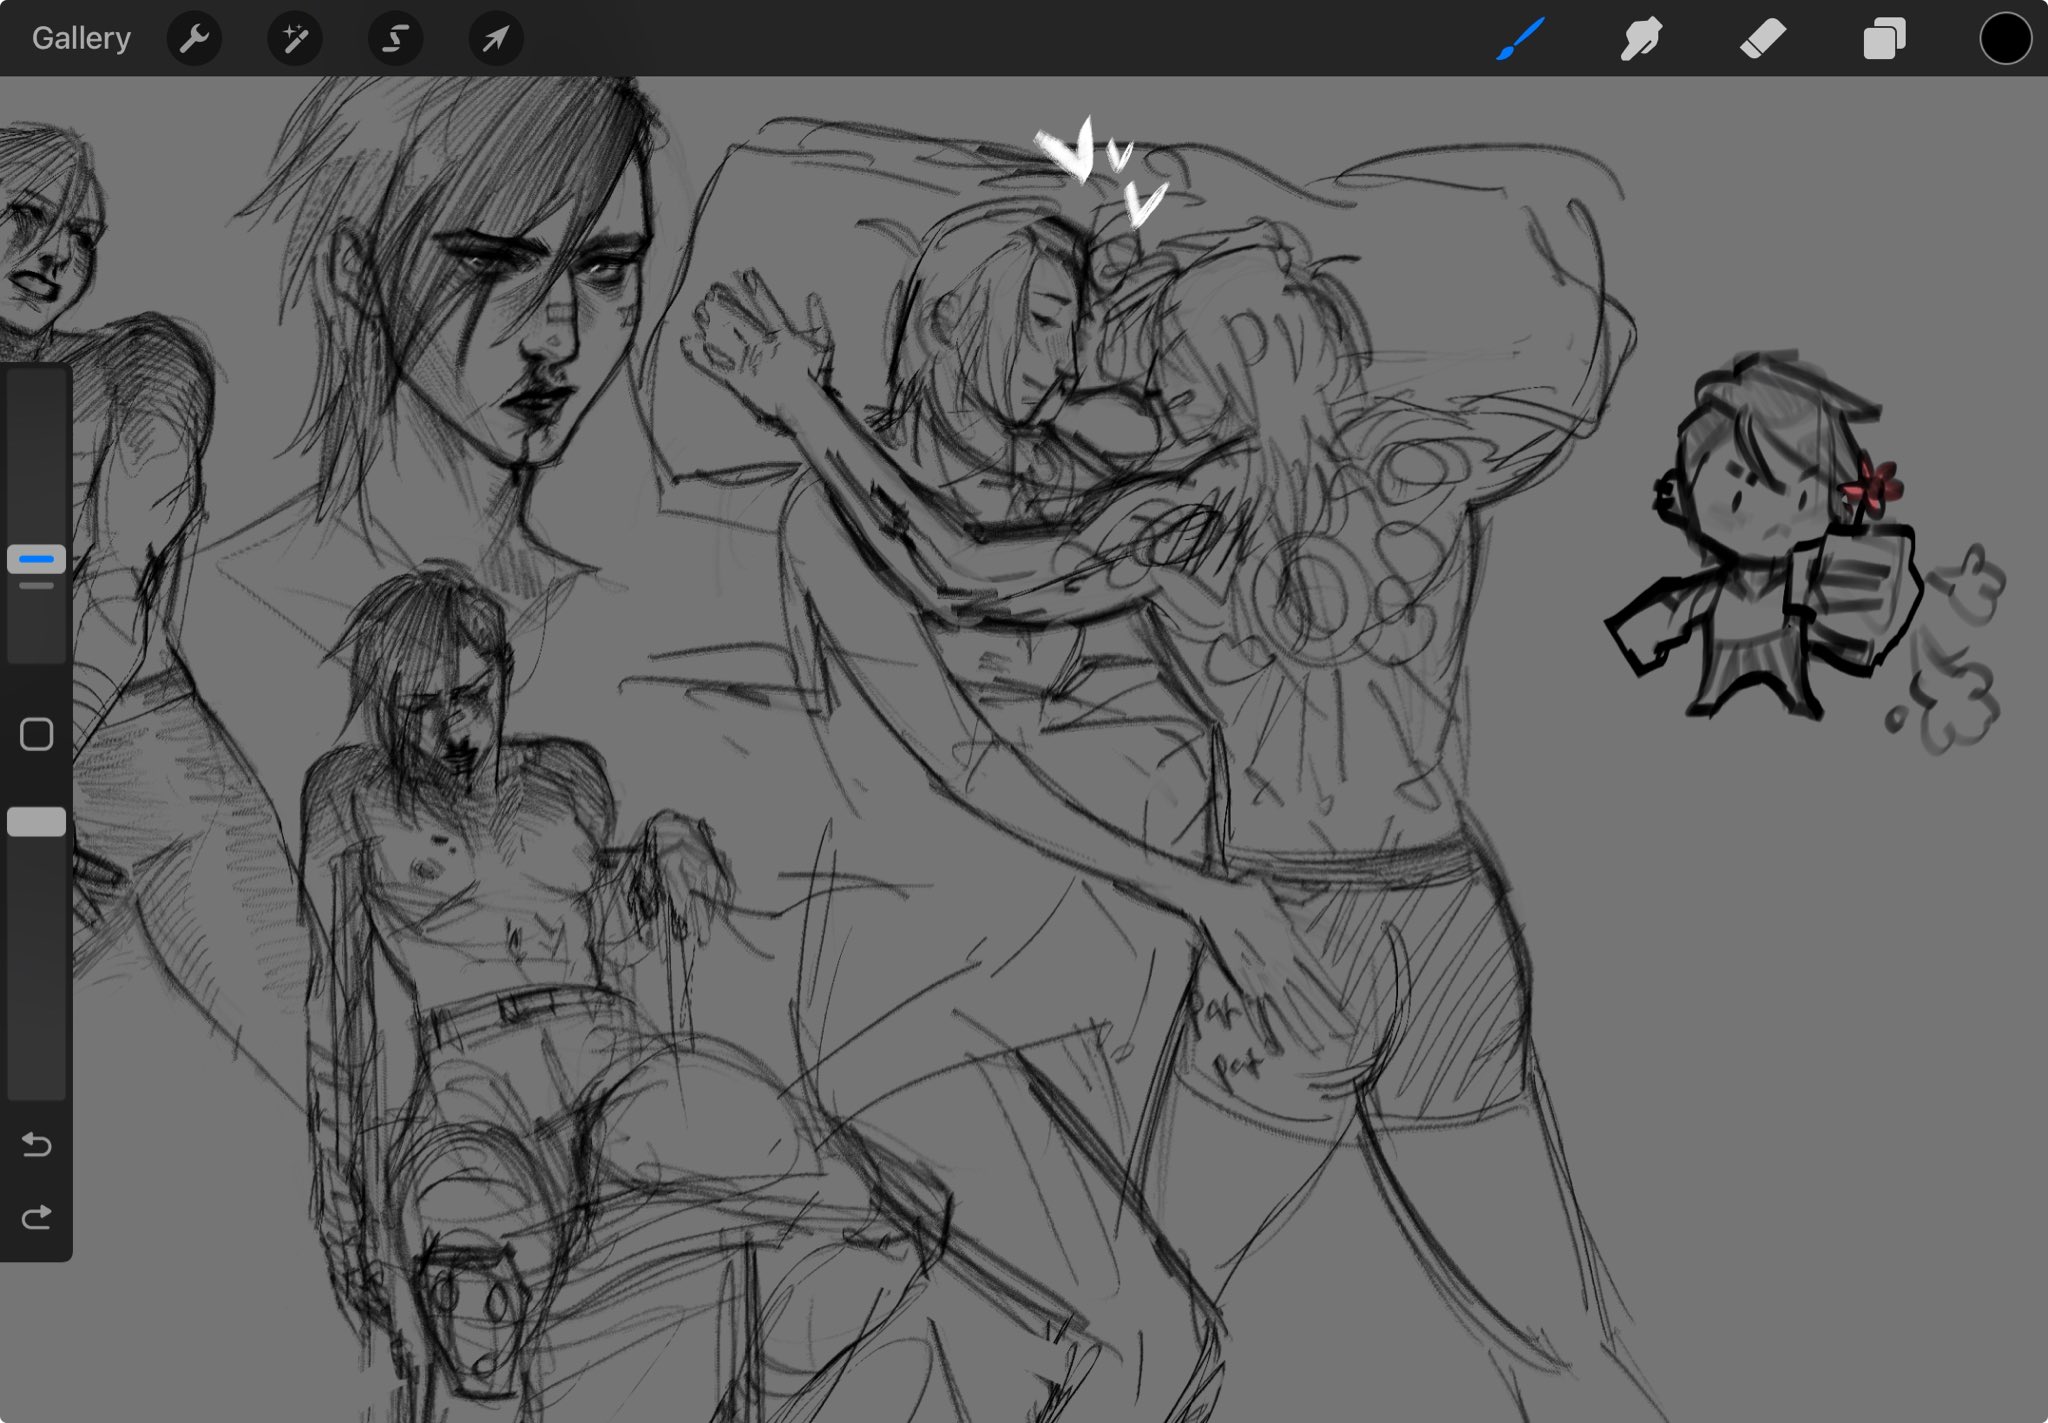Tap the red flower on the chibi drawing

(x=1875, y=487)
